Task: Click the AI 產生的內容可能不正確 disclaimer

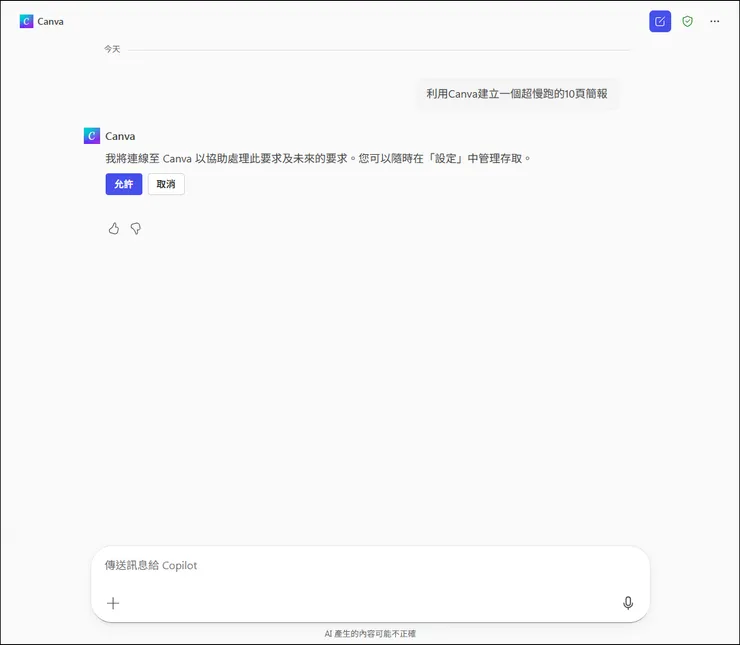Action: tap(370, 634)
